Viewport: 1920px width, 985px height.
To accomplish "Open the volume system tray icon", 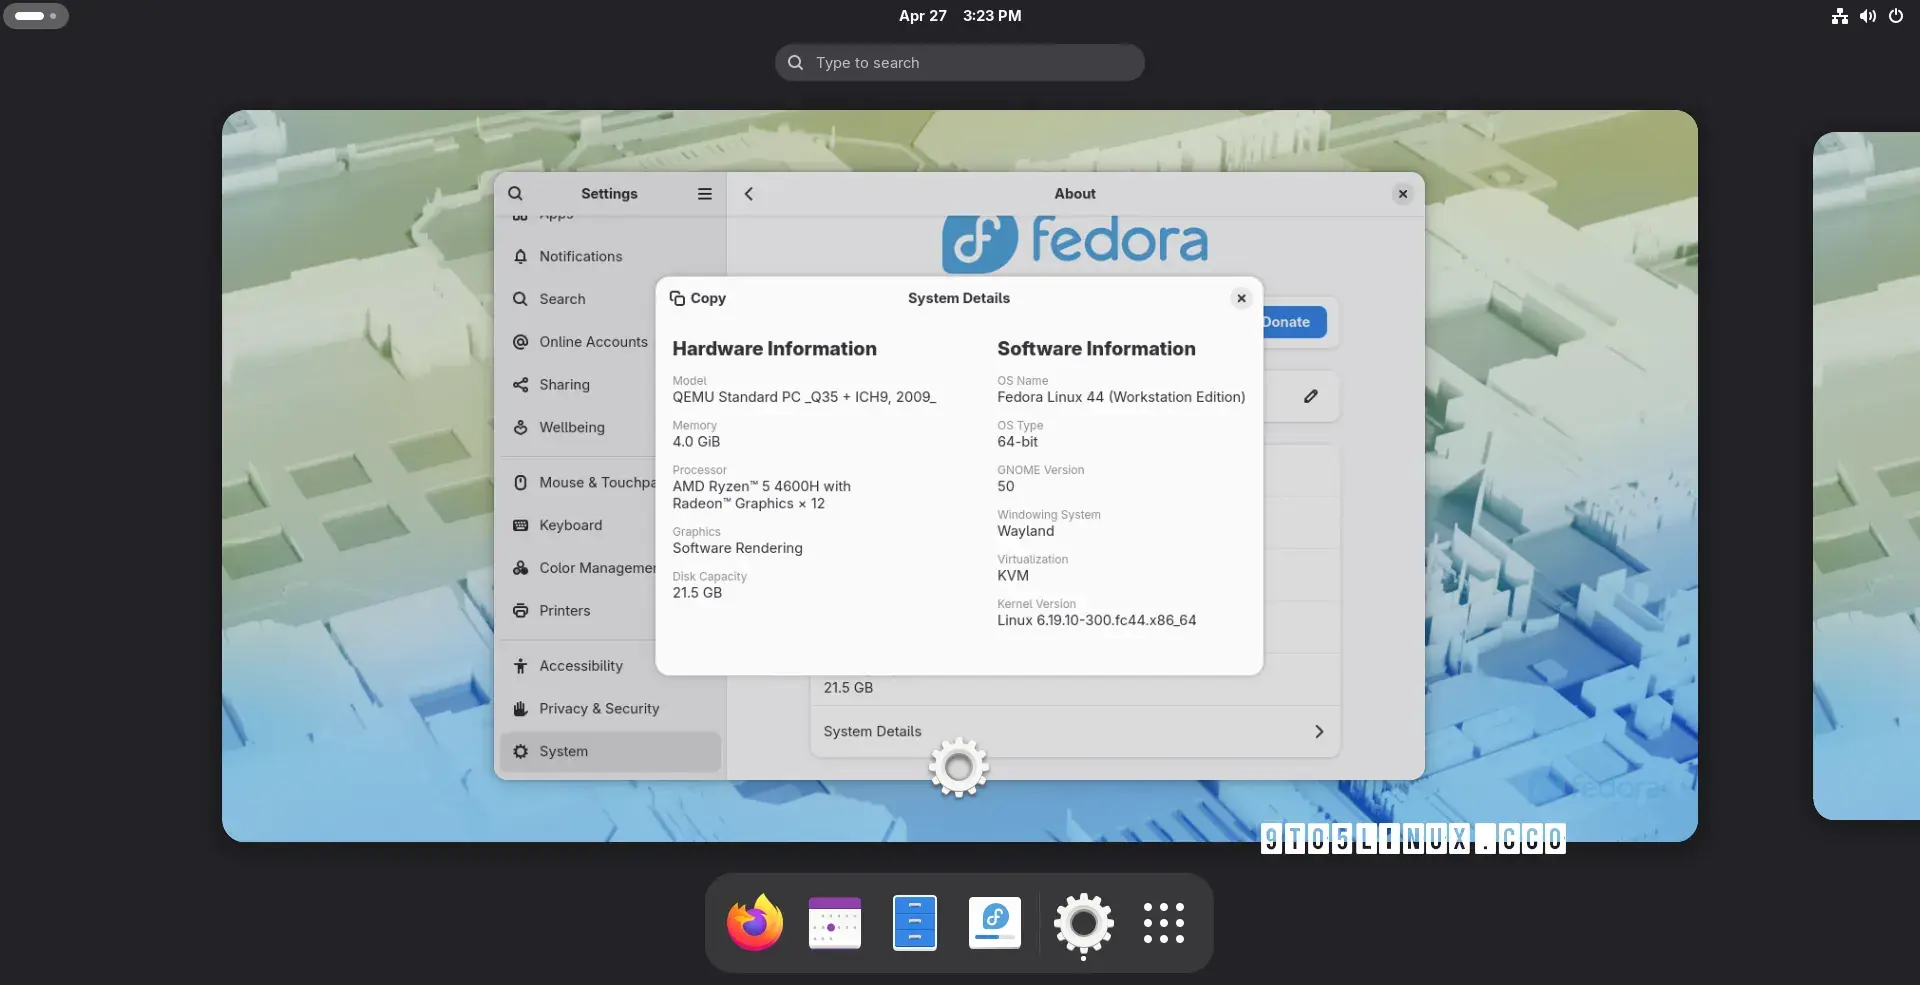I will (1868, 16).
